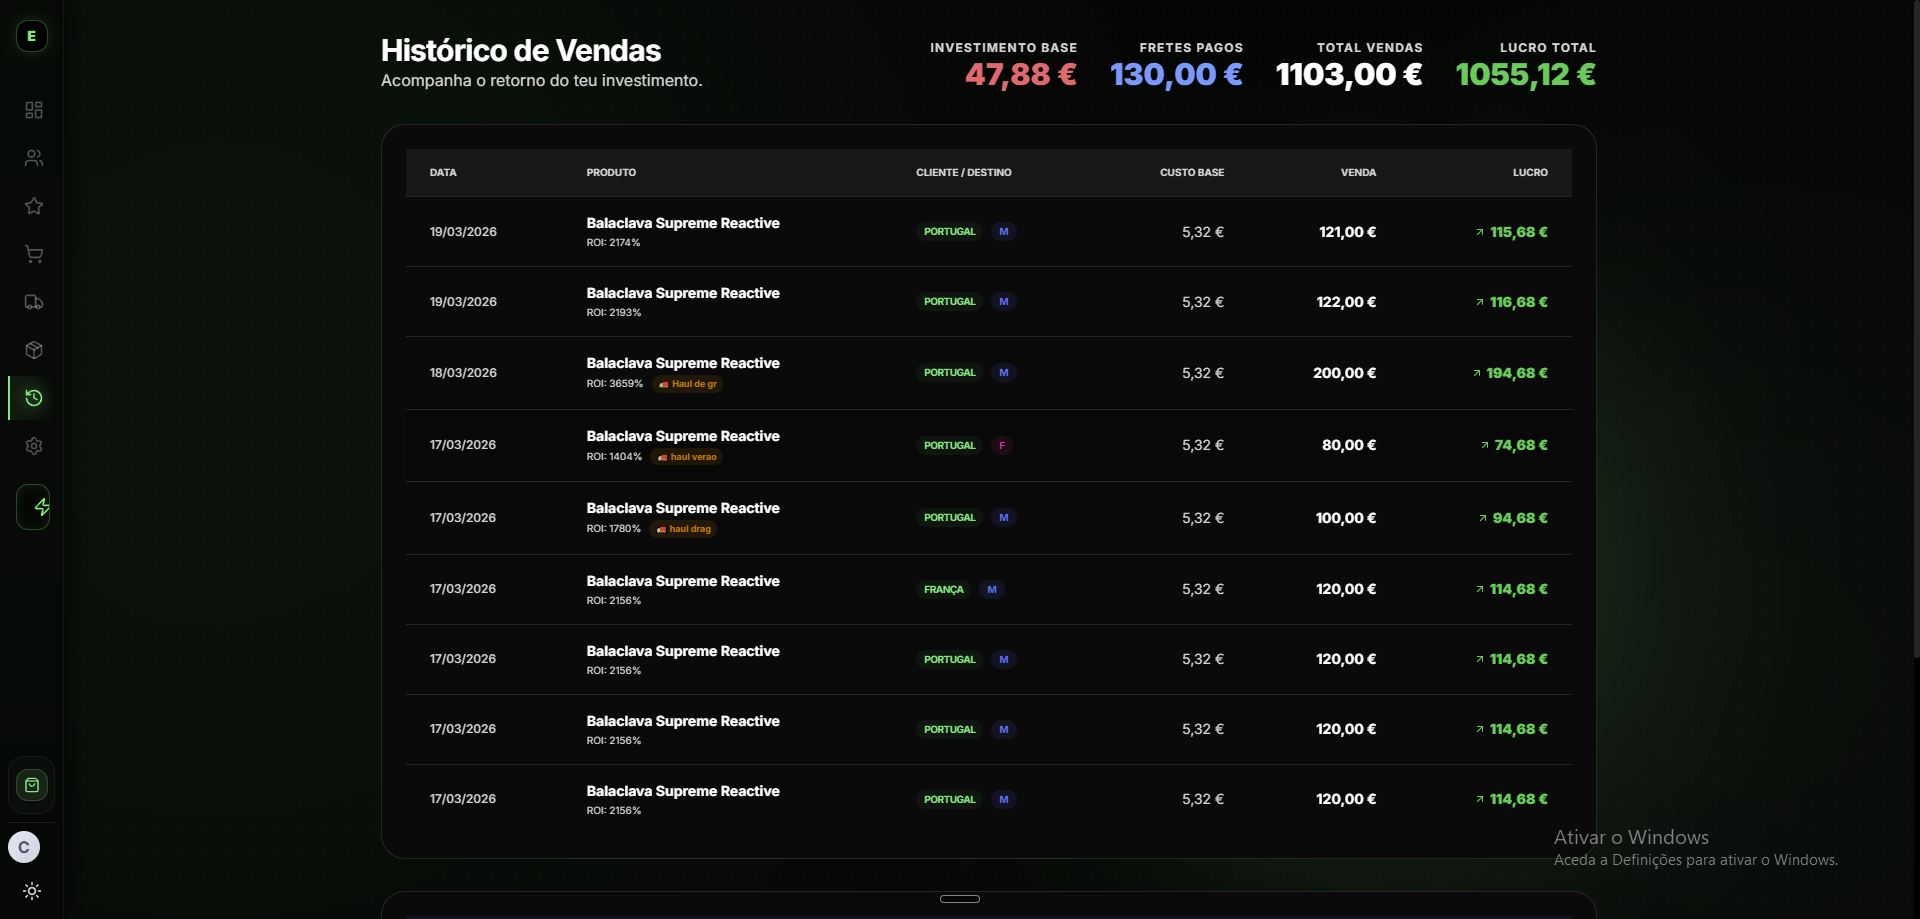The height and width of the screenshot is (919, 1920).
Task: Click the E logo in the sidebar
Action: [x=32, y=36]
